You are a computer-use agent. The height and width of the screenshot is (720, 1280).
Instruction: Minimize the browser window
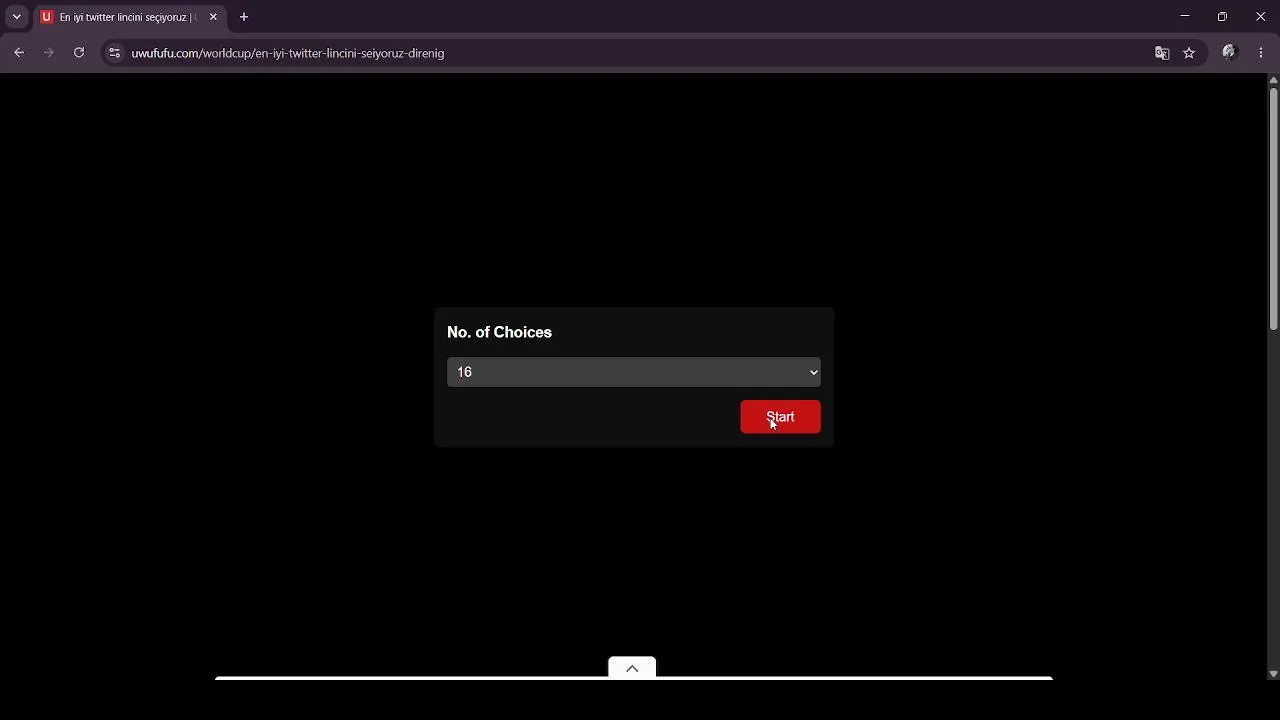[1185, 16]
